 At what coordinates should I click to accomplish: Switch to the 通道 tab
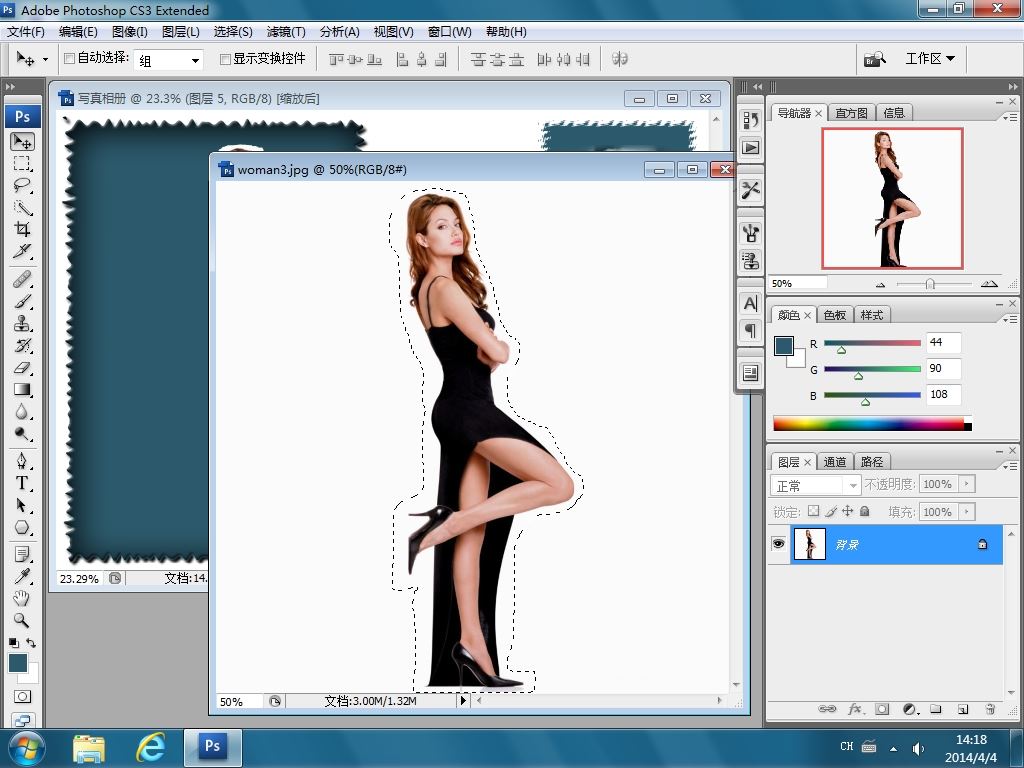pyautogui.click(x=834, y=462)
